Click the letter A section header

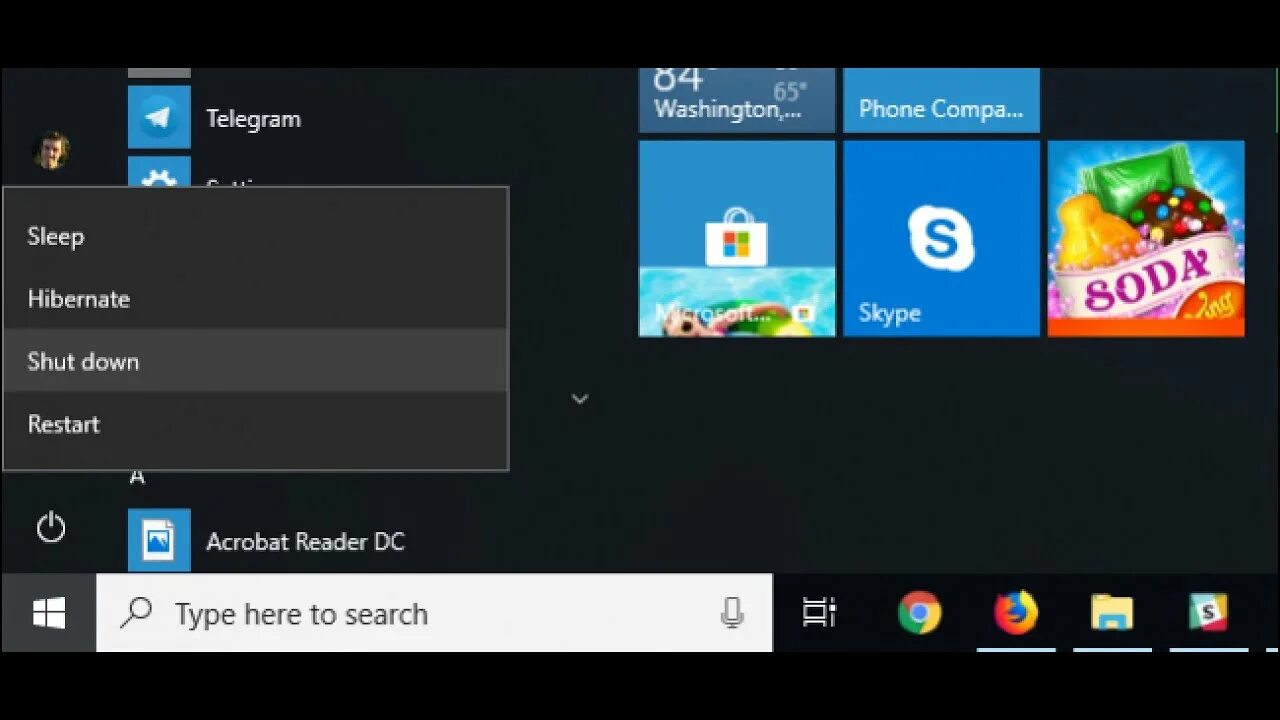click(137, 478)
